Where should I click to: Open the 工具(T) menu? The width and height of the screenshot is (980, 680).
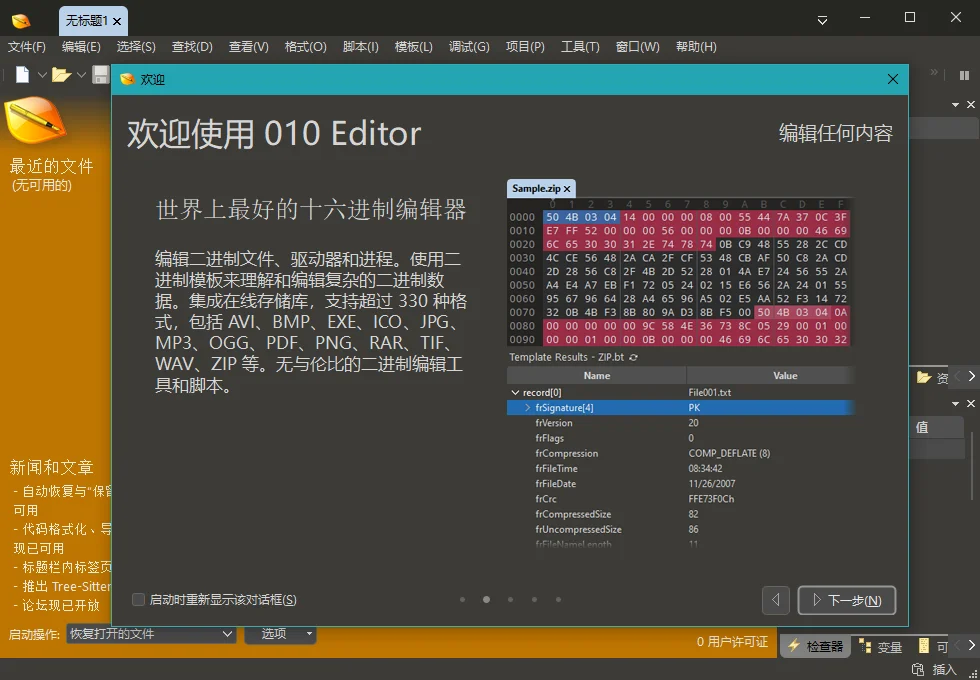click(x=580, y=47)
